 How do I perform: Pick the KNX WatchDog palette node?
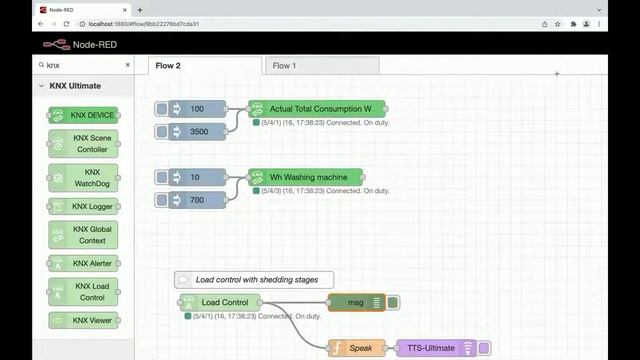pos(83,178)
